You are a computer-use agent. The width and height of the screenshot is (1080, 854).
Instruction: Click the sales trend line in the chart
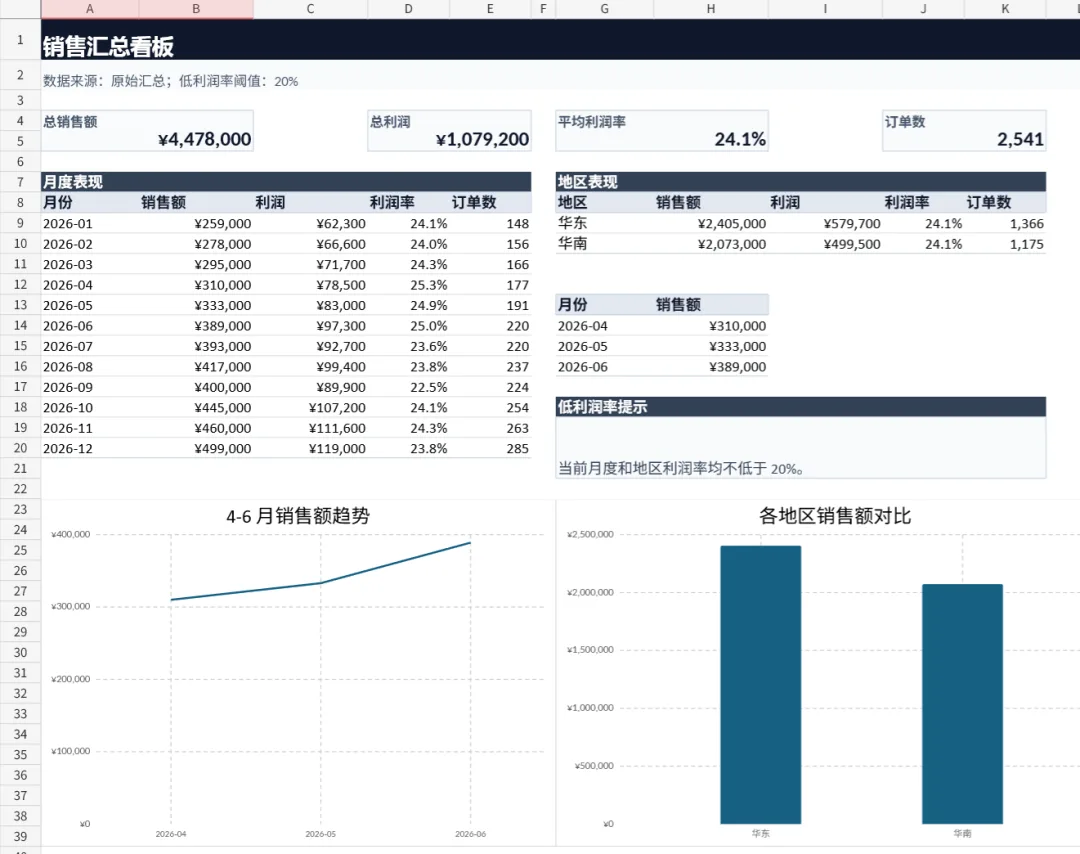[320, 583]
